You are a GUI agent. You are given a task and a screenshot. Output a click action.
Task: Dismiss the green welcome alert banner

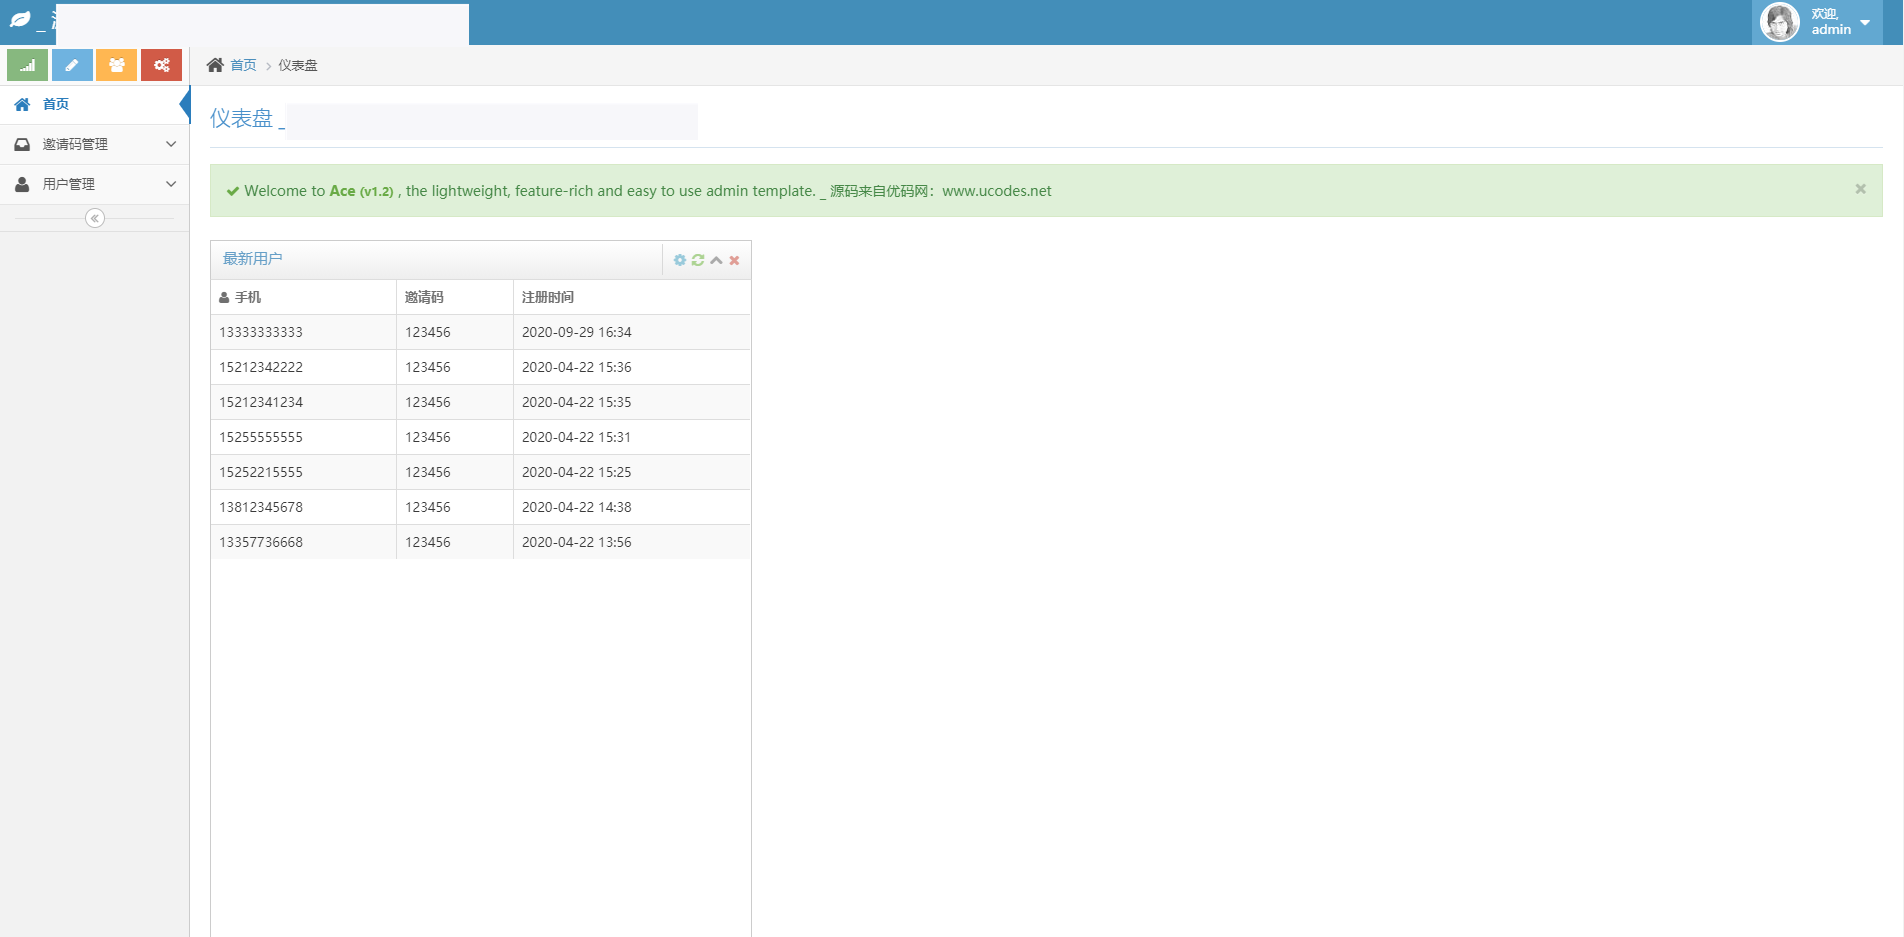point(1860,189)
